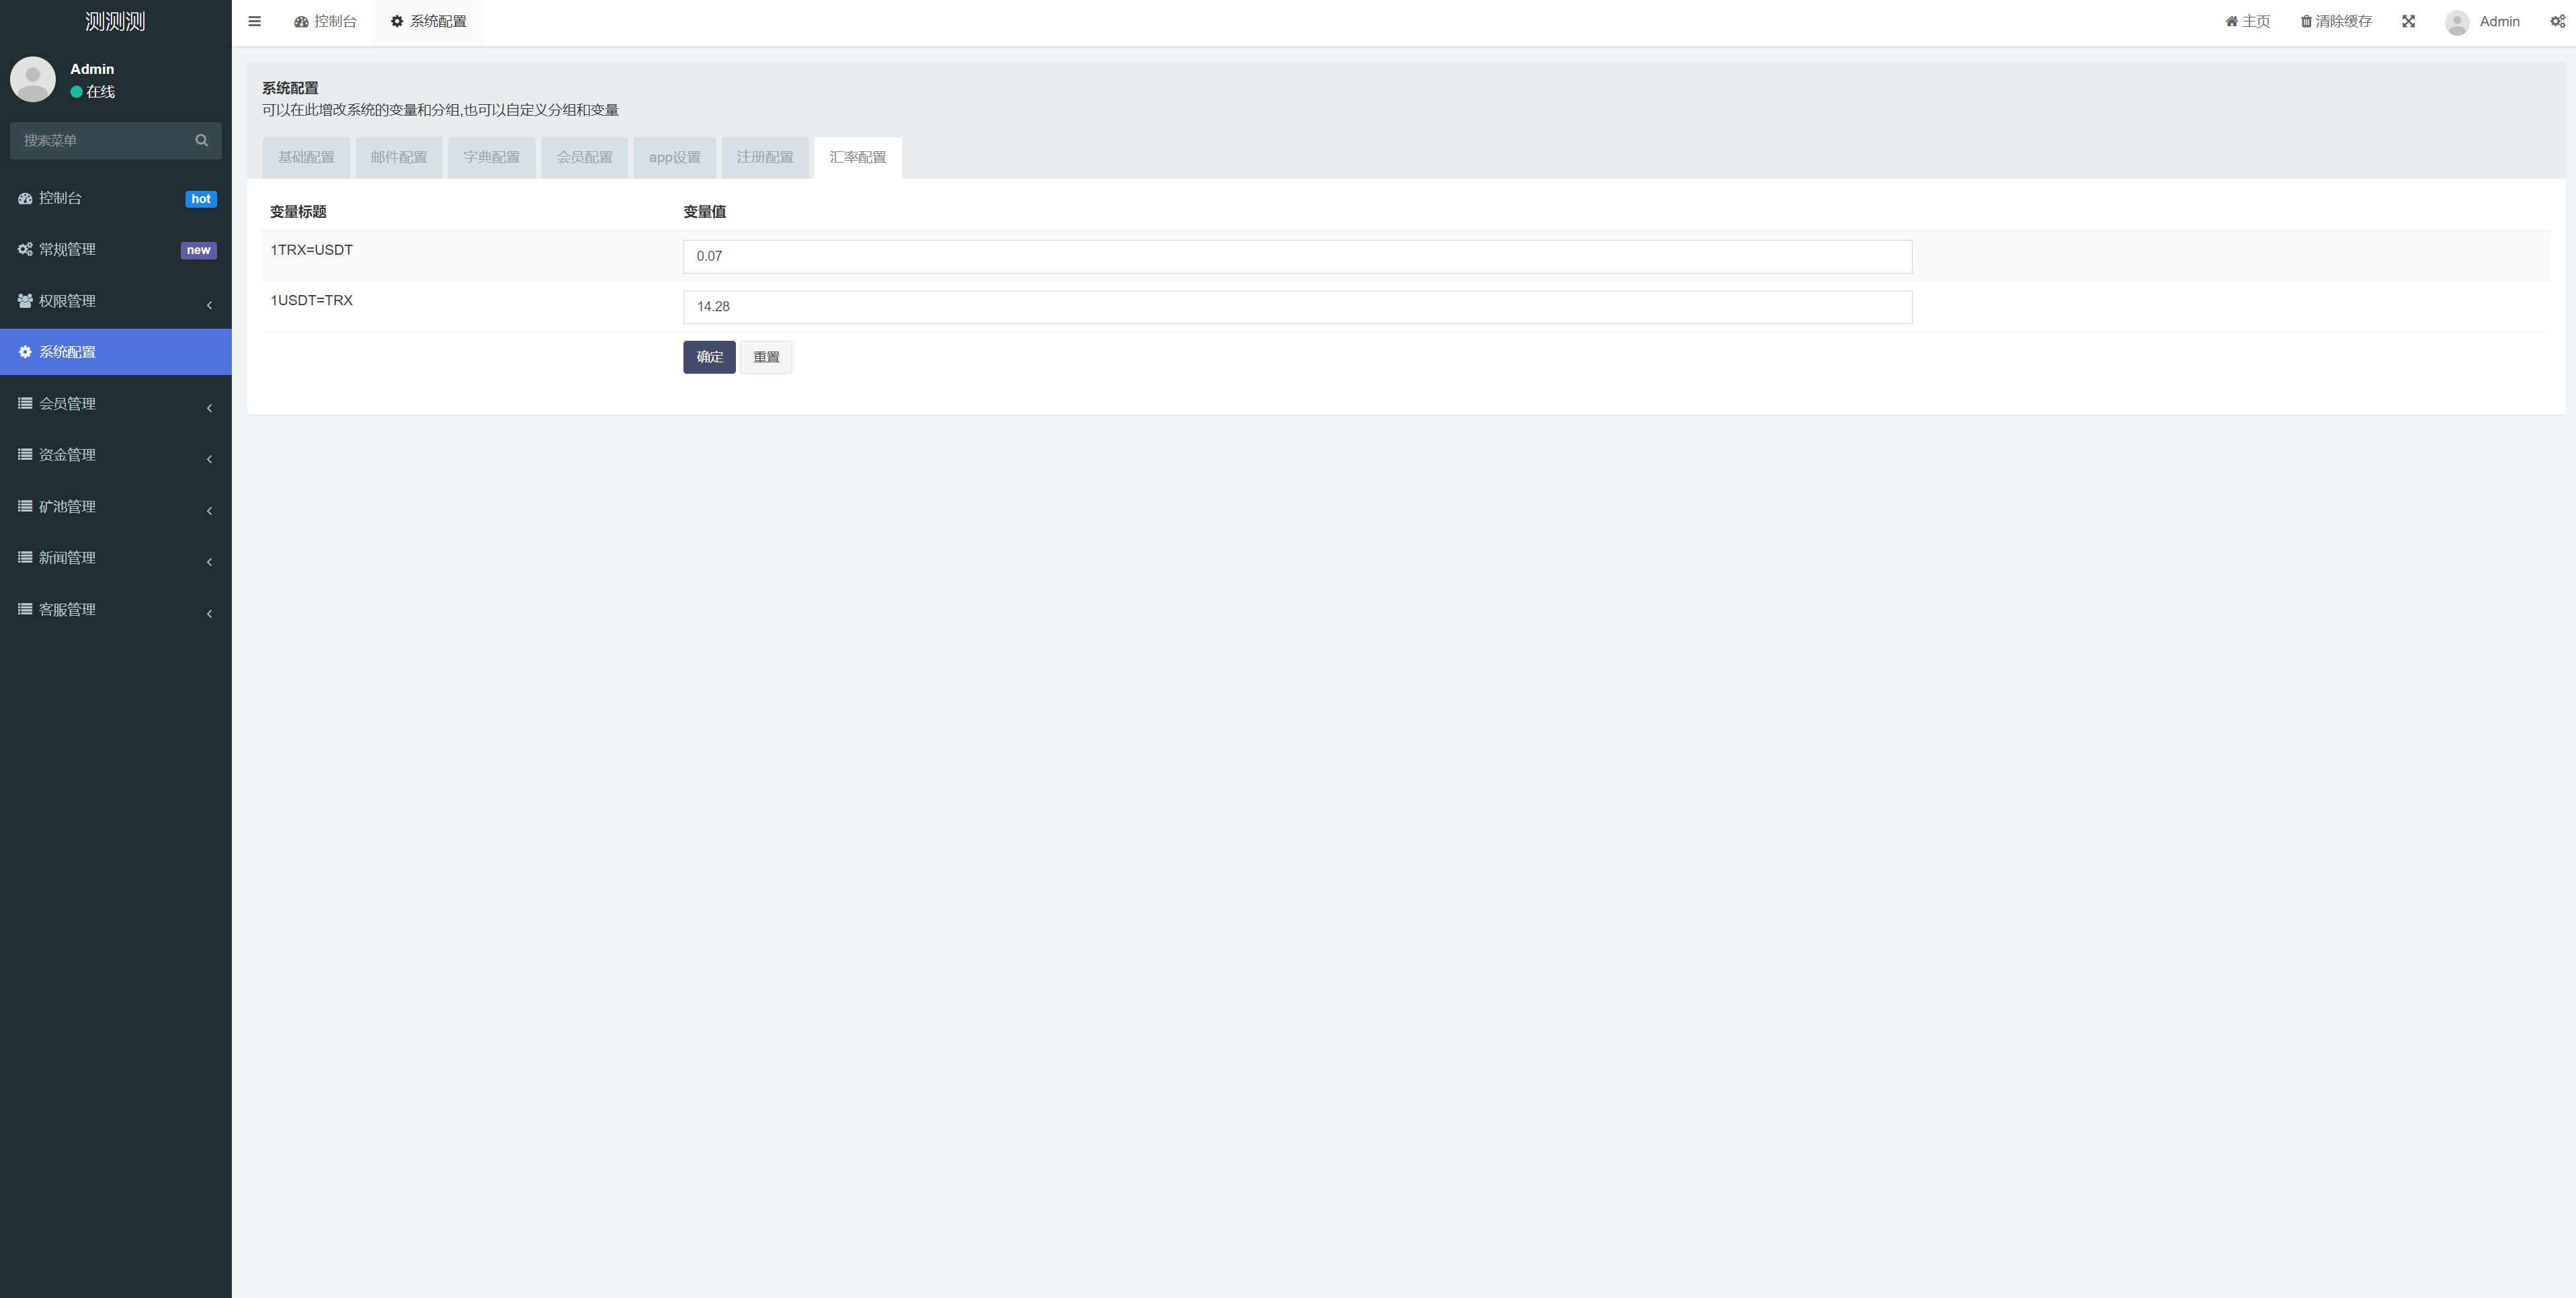Click the 1TRX=USDT value input field

pyautogui.click(x=1296, y=256)
